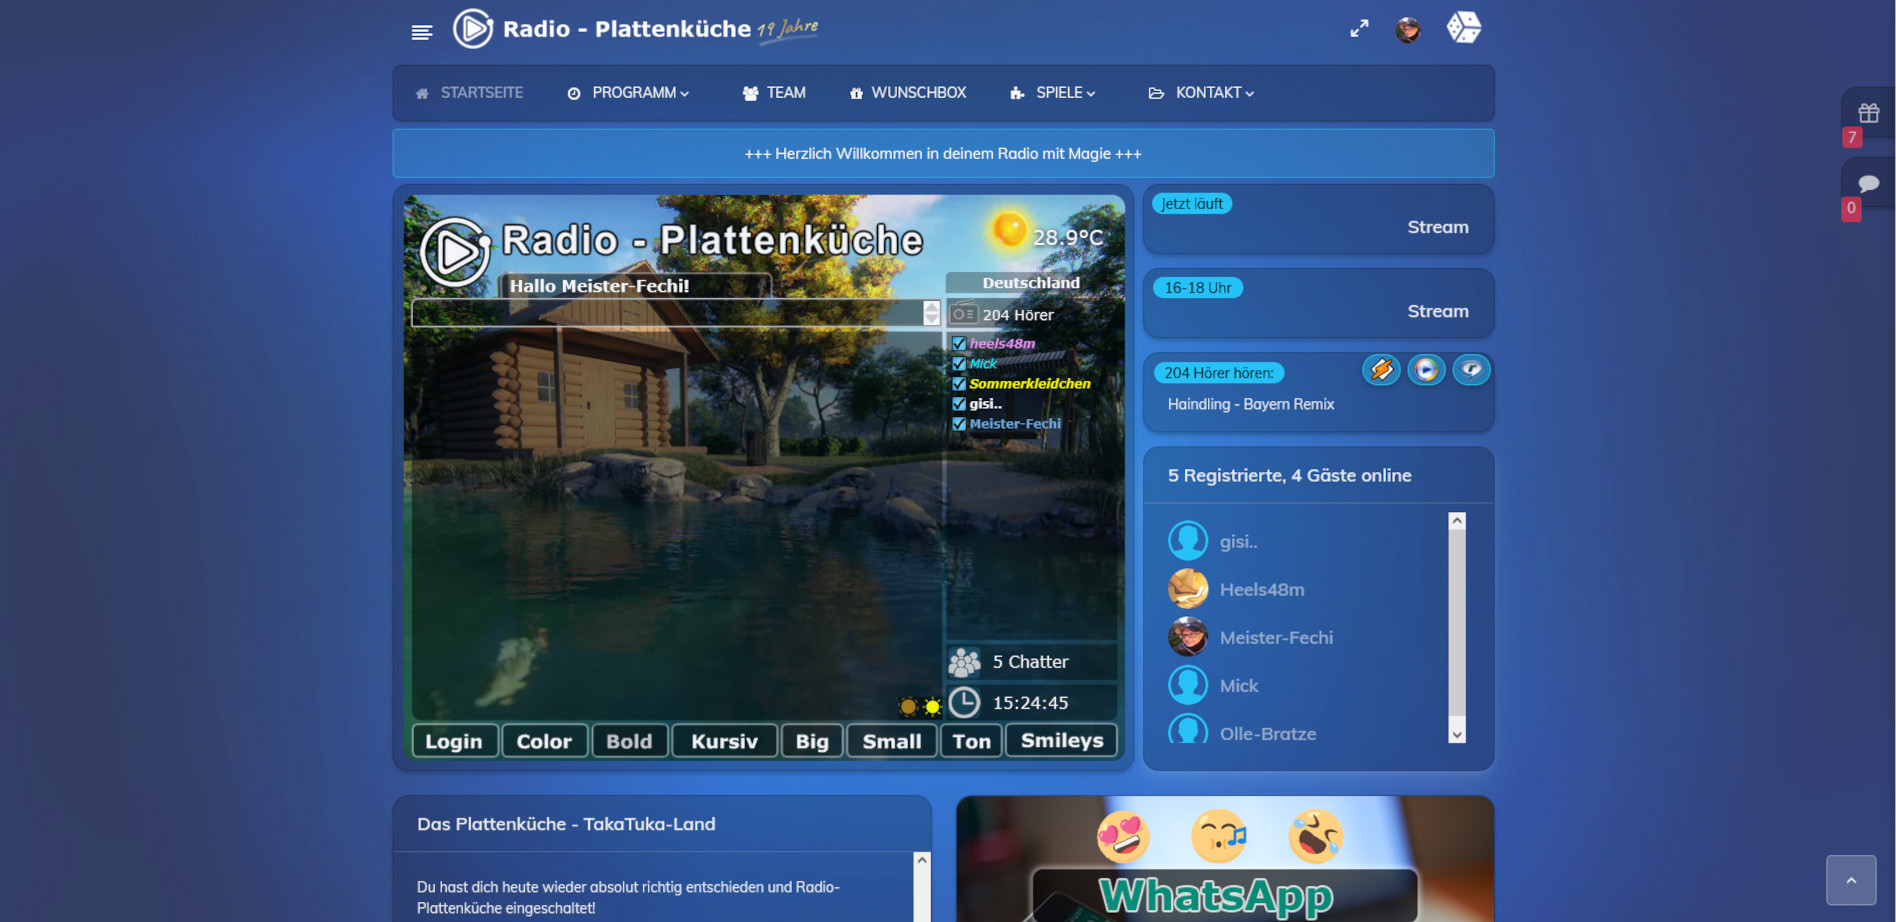Open gisi..'s avatar in the online list
The width and height of the screenshot is (1896, 922).
click(x=1188, y=541)
